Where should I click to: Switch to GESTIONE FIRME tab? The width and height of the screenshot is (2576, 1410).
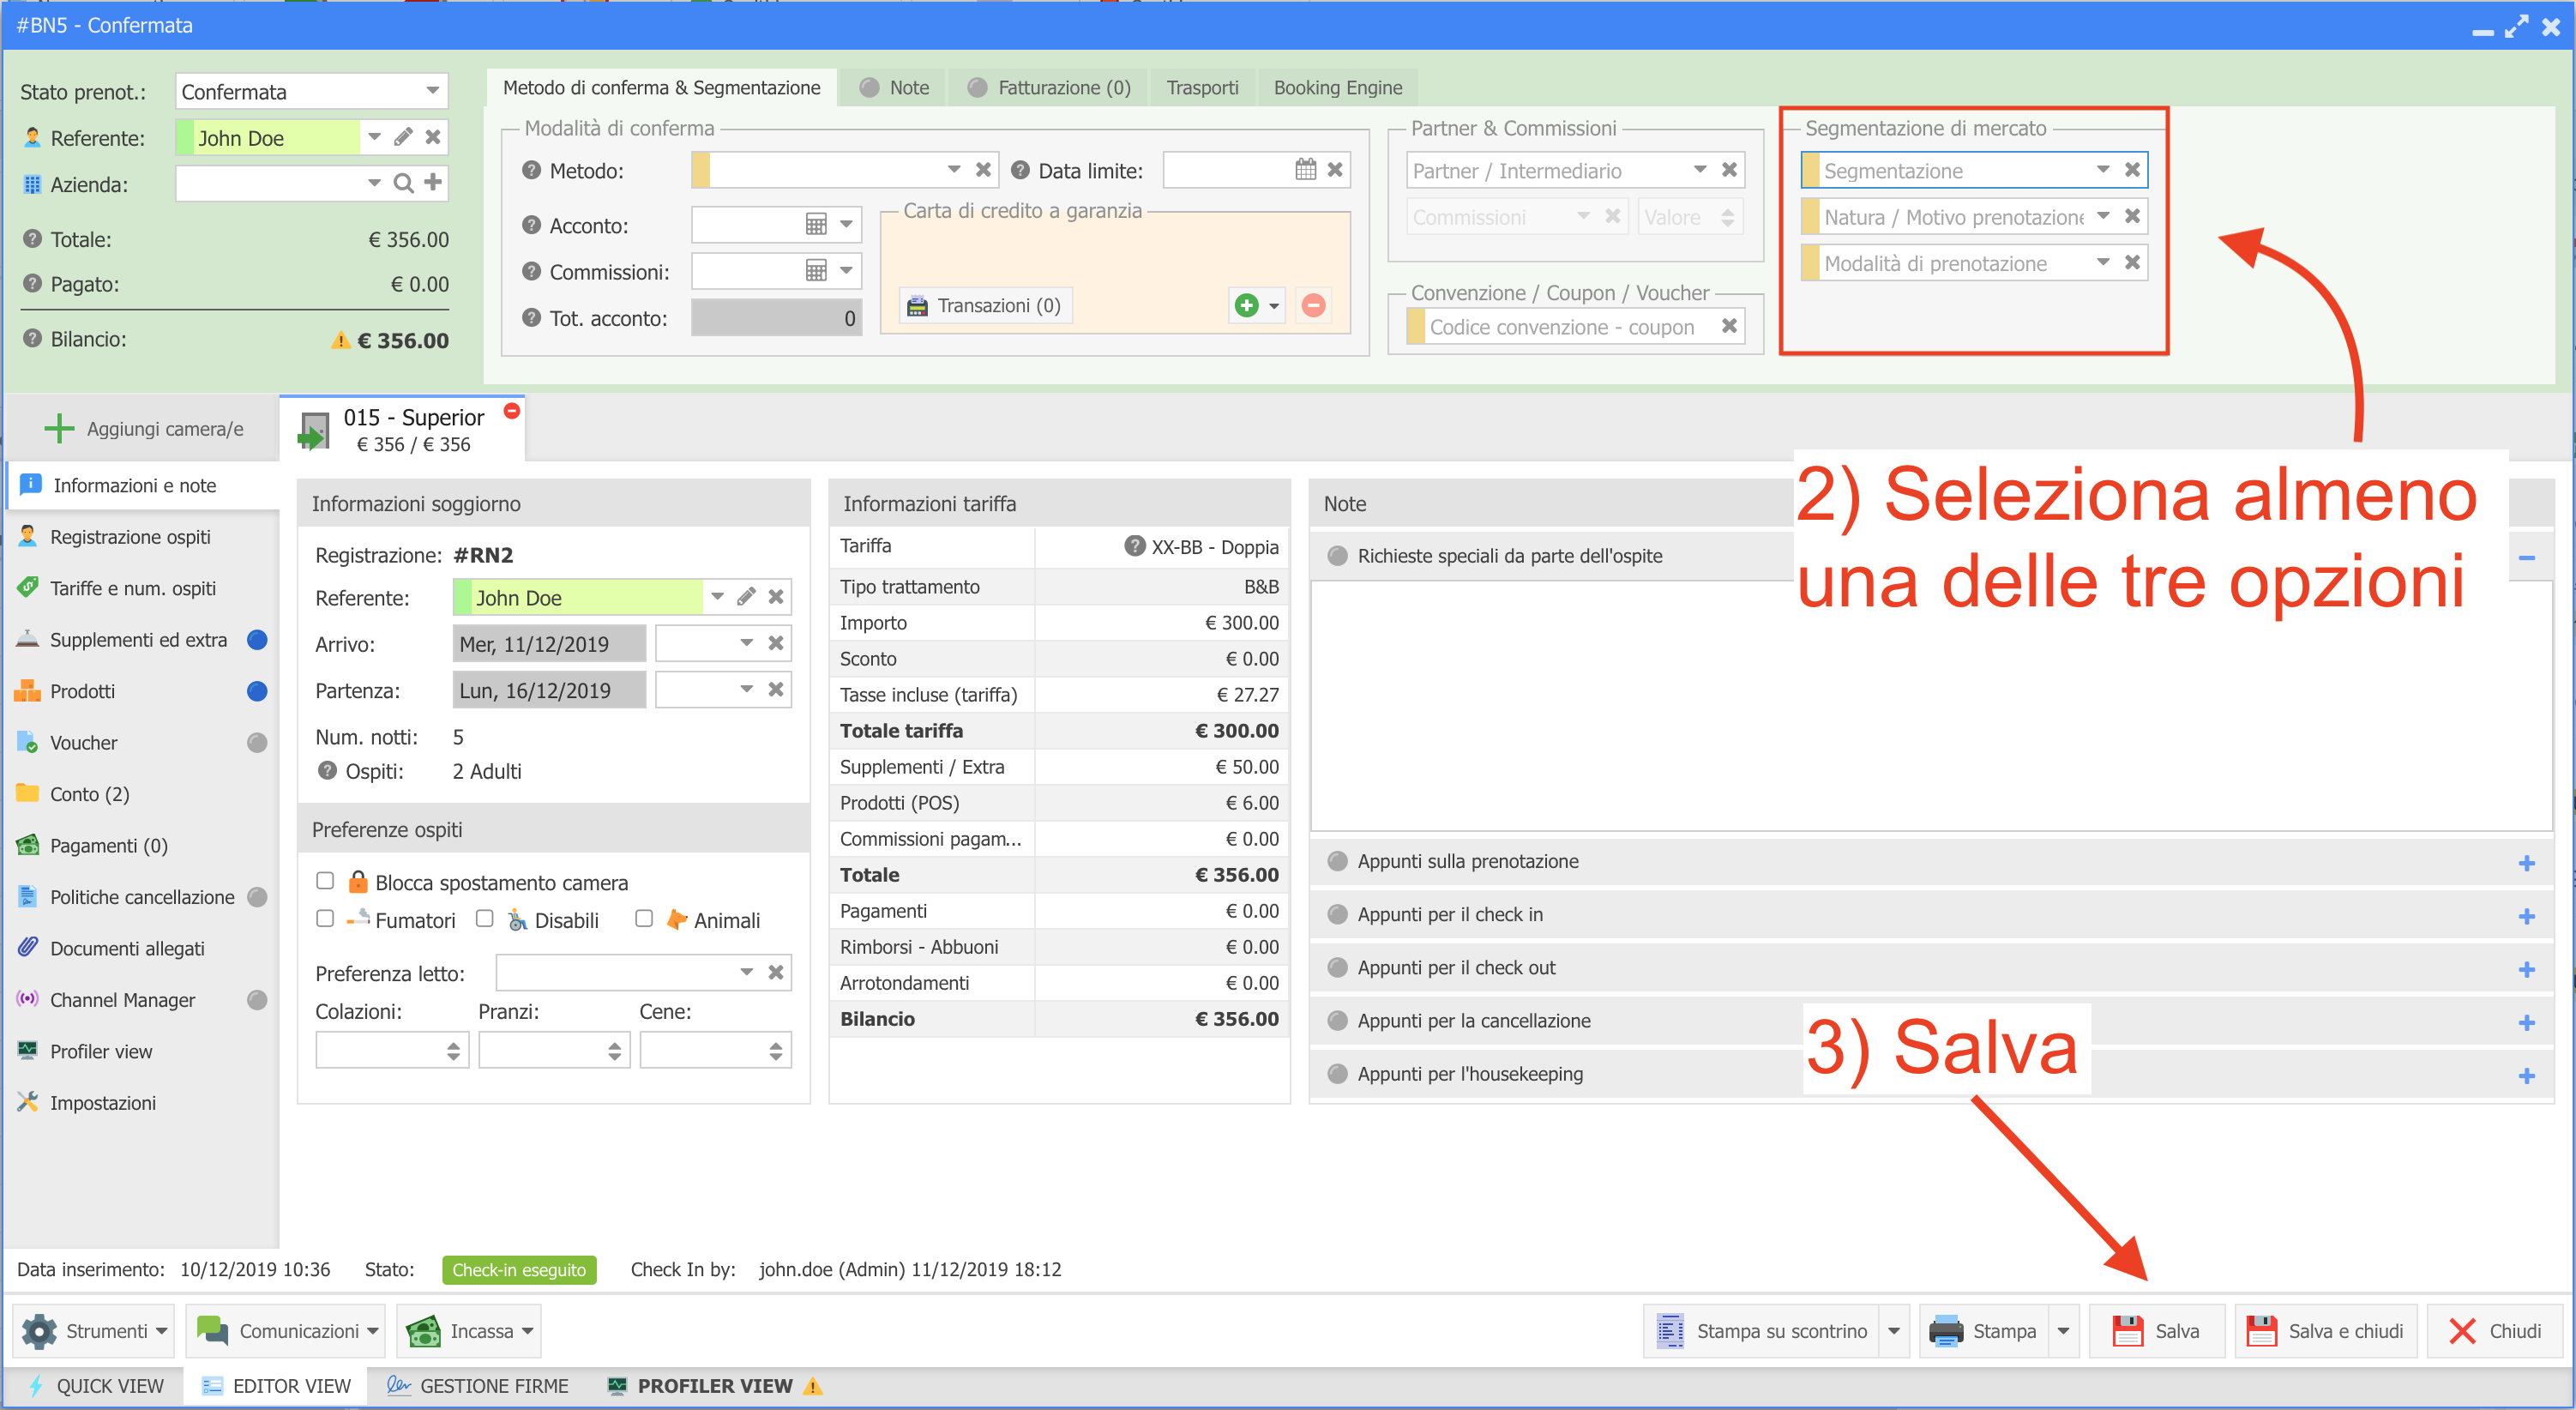click(477, 1385)
